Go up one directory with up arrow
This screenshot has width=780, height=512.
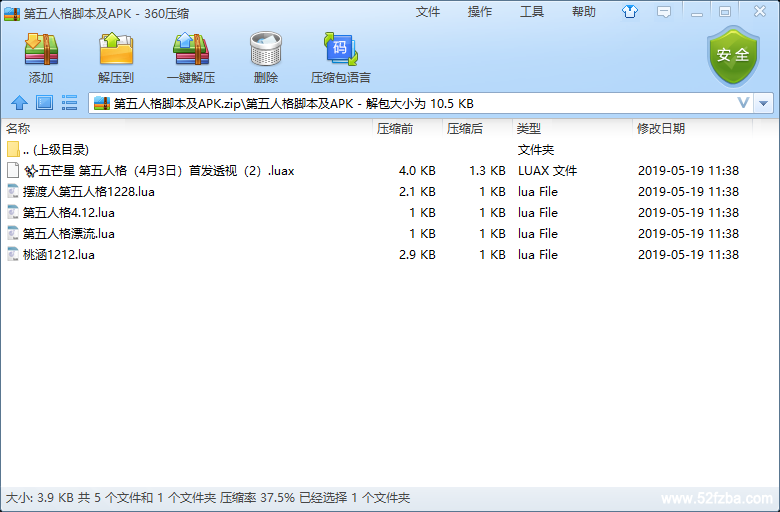(19, 103)
